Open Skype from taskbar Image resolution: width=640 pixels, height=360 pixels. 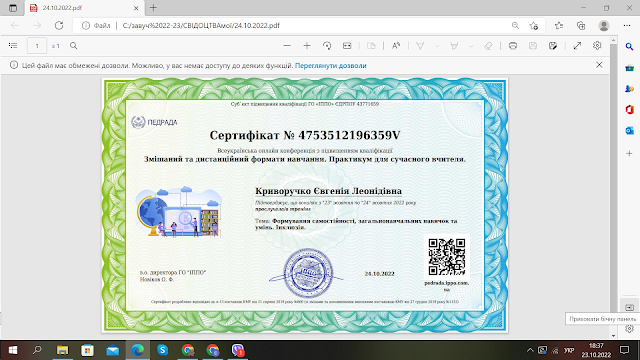[163, 350]
